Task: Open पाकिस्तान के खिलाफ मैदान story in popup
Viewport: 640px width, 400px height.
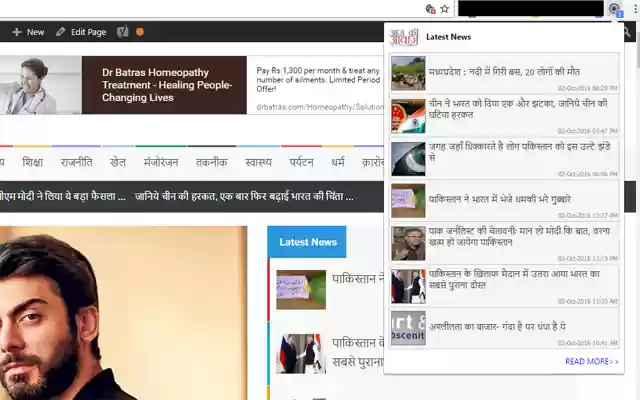Action: click(x=504, y=286)
